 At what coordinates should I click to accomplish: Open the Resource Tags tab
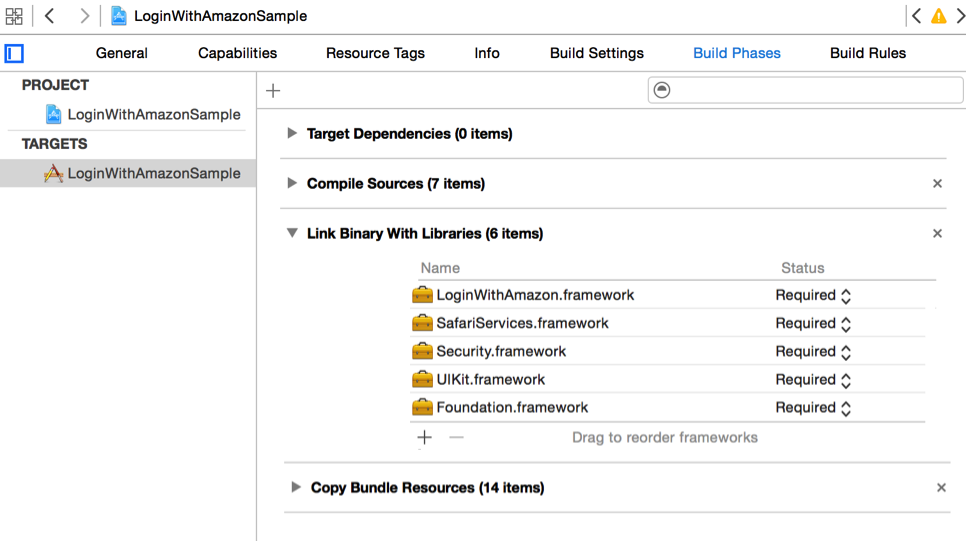375,53
